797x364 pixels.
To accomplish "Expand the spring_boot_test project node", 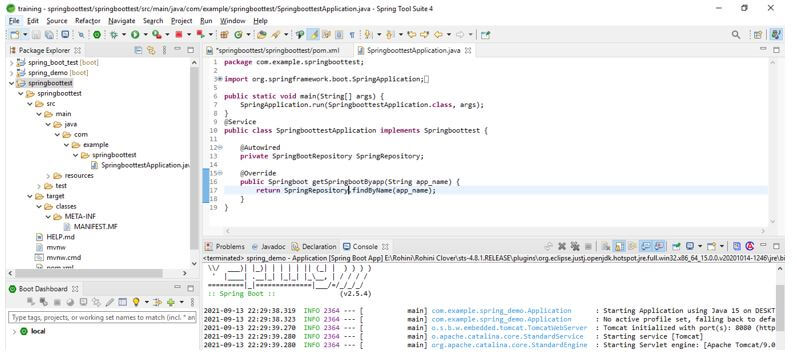I will (x=11, y=63).
